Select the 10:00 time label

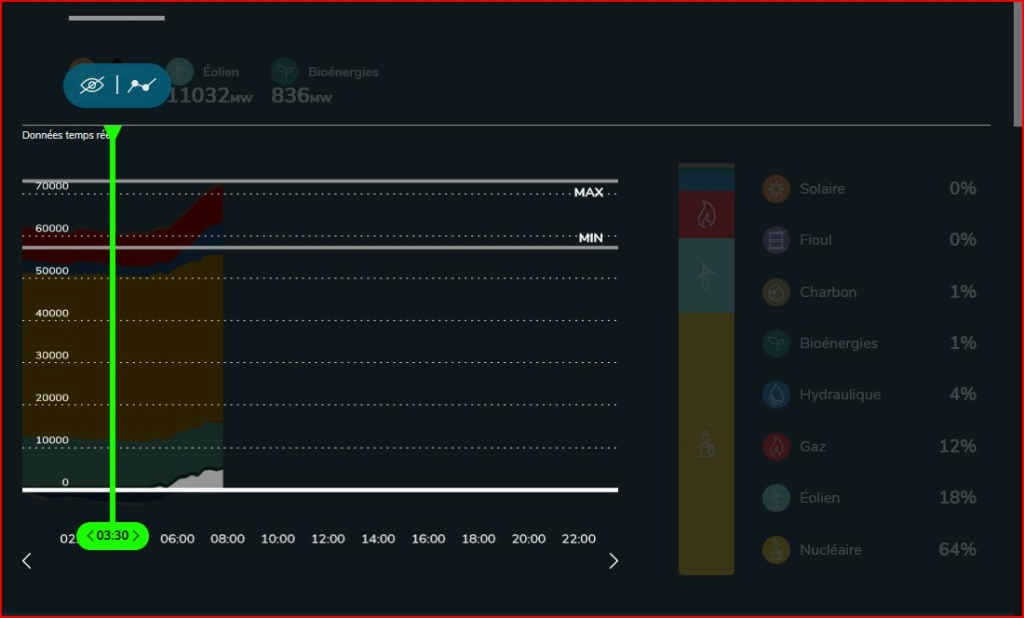[x=278, y=539]
